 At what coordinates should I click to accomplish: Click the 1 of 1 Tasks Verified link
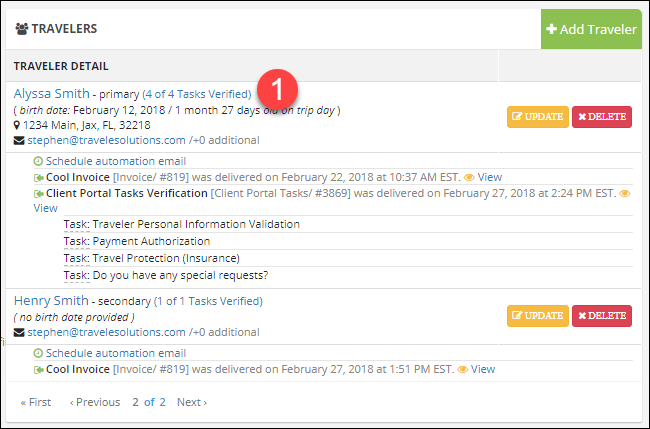pyautogui.click(x=208, y=300)
